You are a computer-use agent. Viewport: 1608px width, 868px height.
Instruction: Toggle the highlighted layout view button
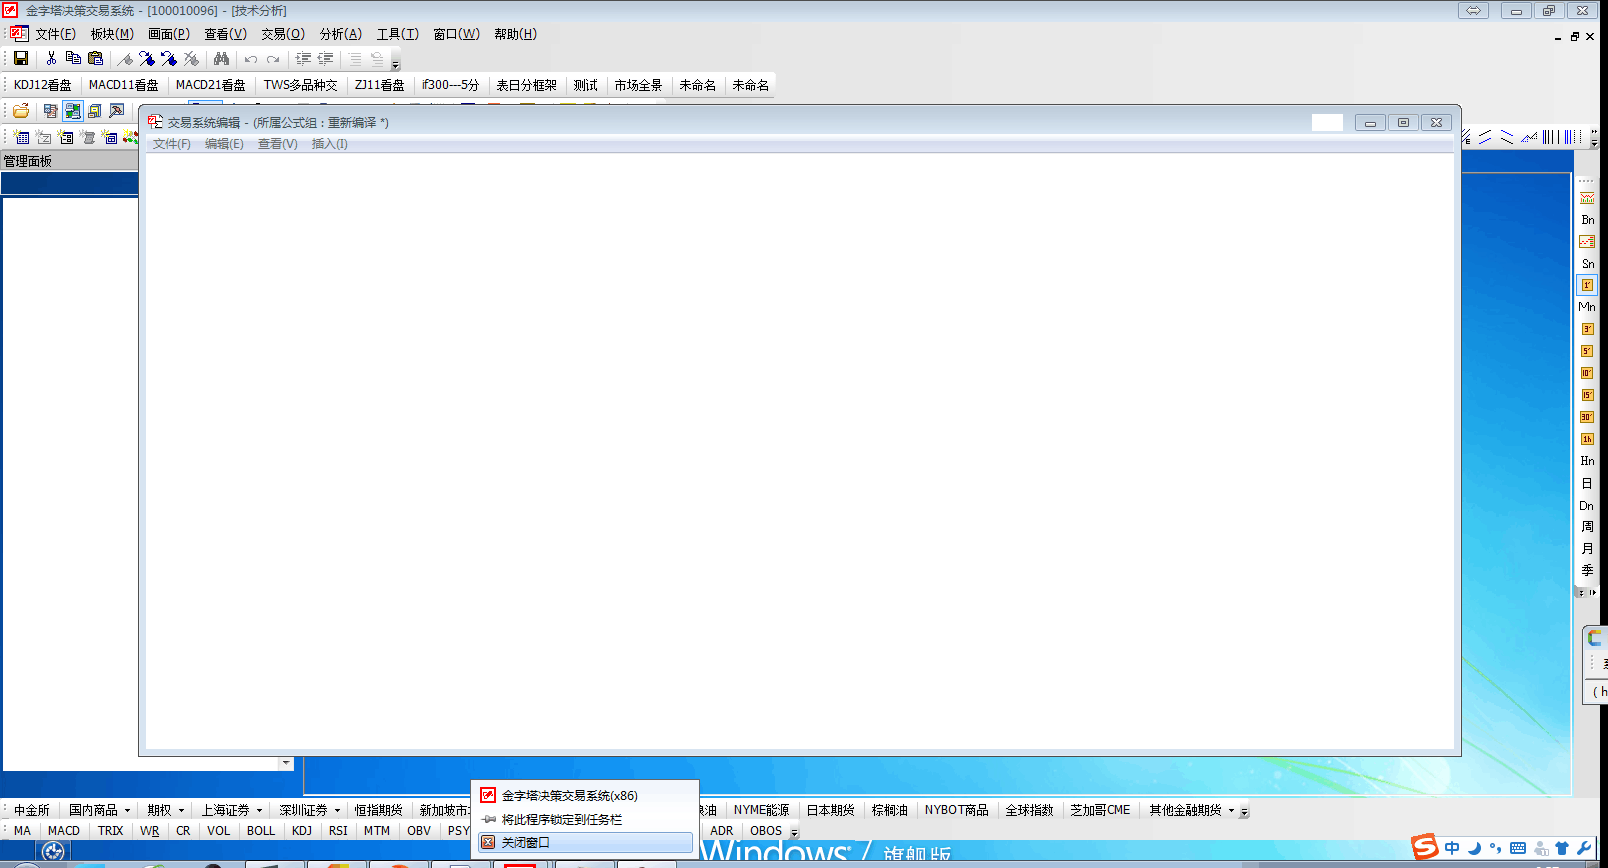coord(72,111)
